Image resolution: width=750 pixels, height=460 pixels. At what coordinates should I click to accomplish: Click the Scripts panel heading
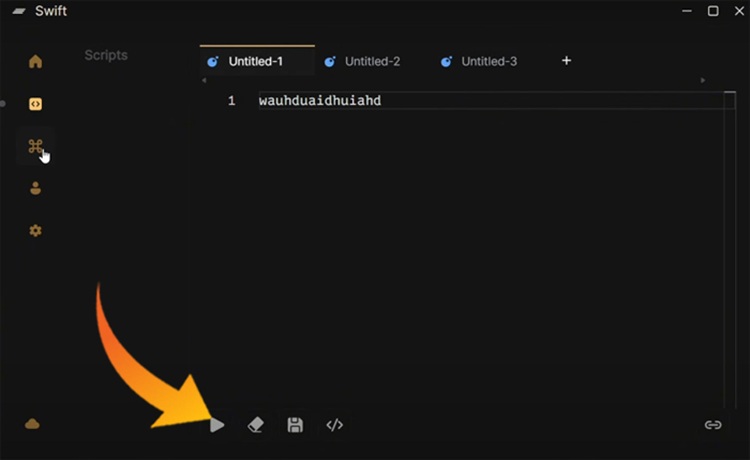tap(106, 55)
